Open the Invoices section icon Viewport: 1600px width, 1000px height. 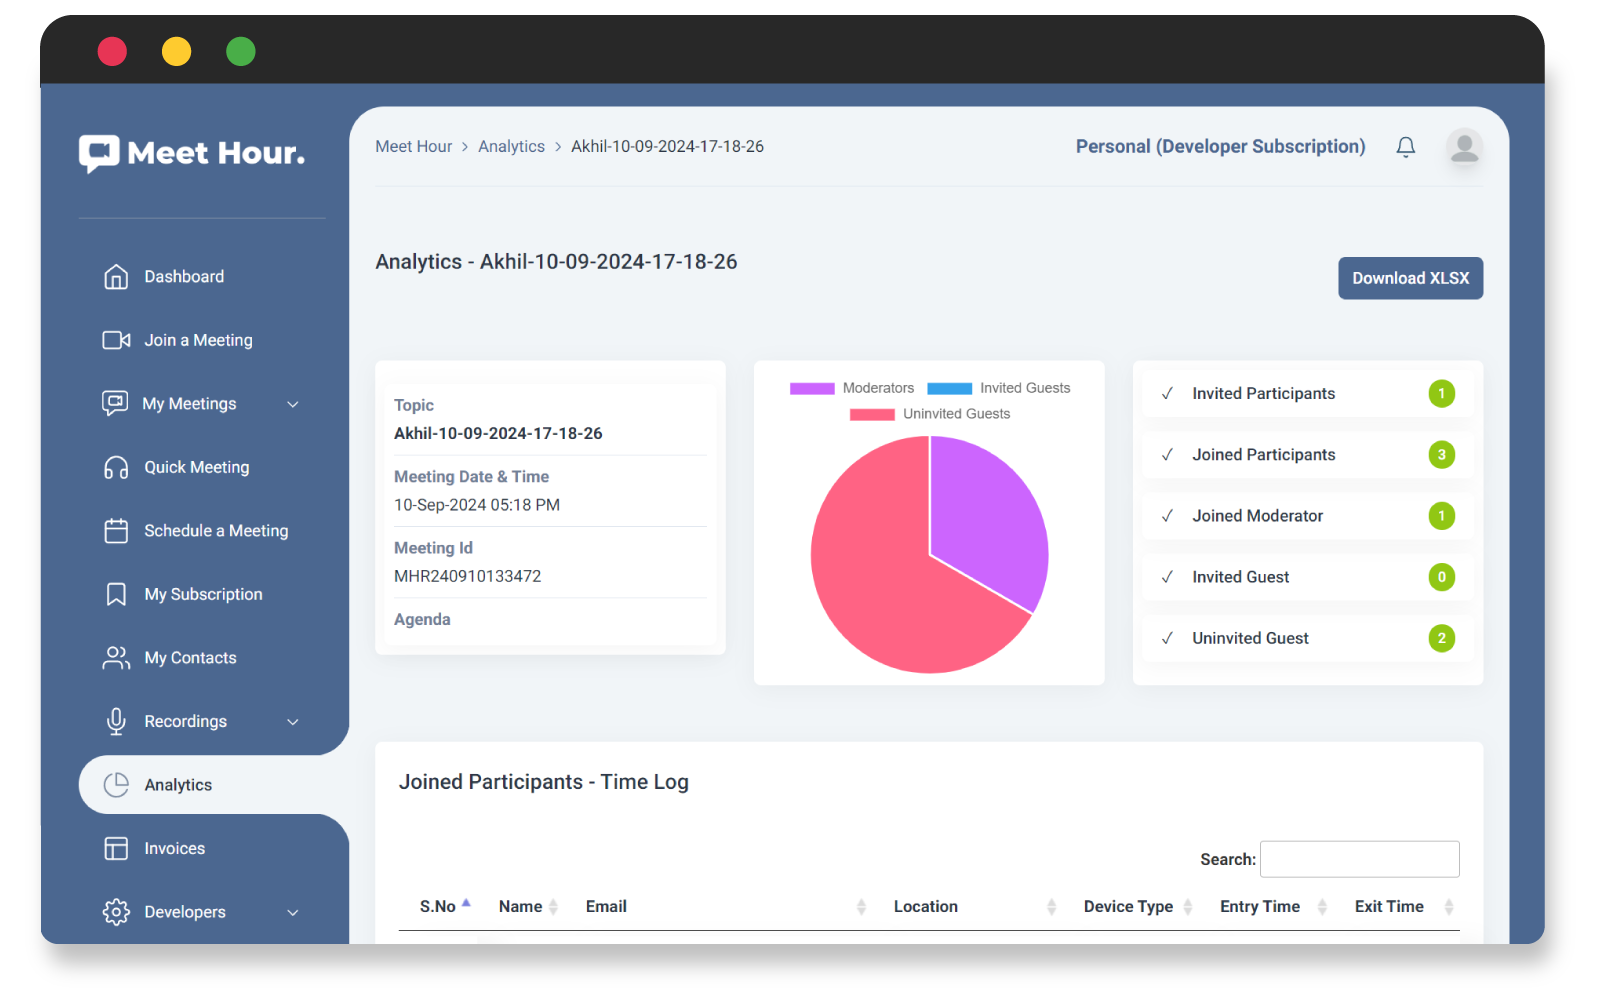point(115,848)
